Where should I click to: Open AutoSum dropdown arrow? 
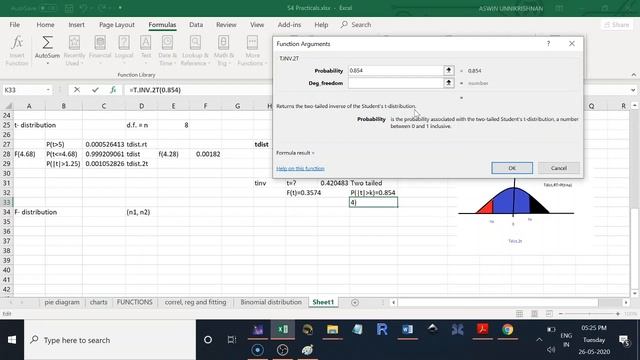(47, 63)
